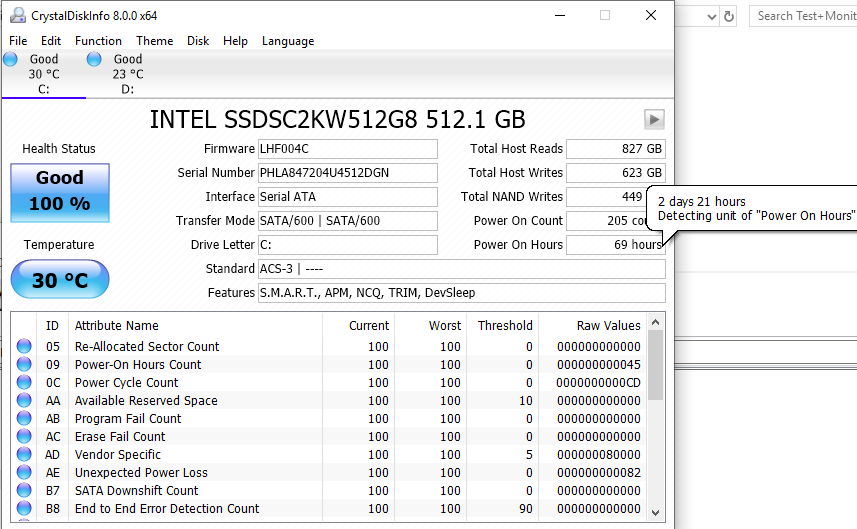
Task: Click the refresh button in background window
Action: pyautogui.click(x=729, y=16)
